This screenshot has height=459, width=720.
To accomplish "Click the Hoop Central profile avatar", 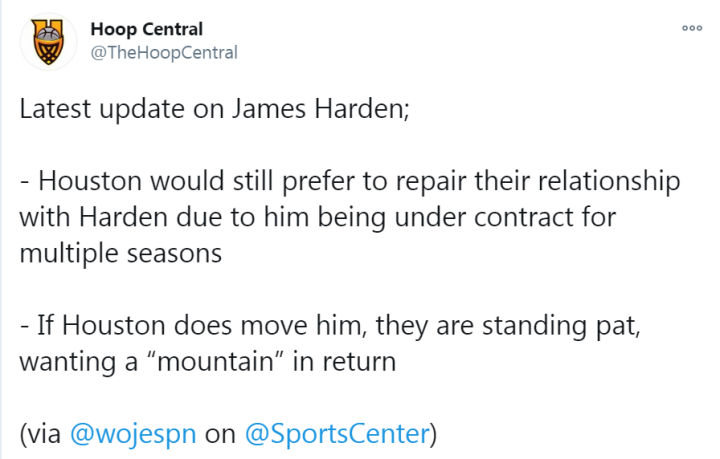I will (44, 41).
